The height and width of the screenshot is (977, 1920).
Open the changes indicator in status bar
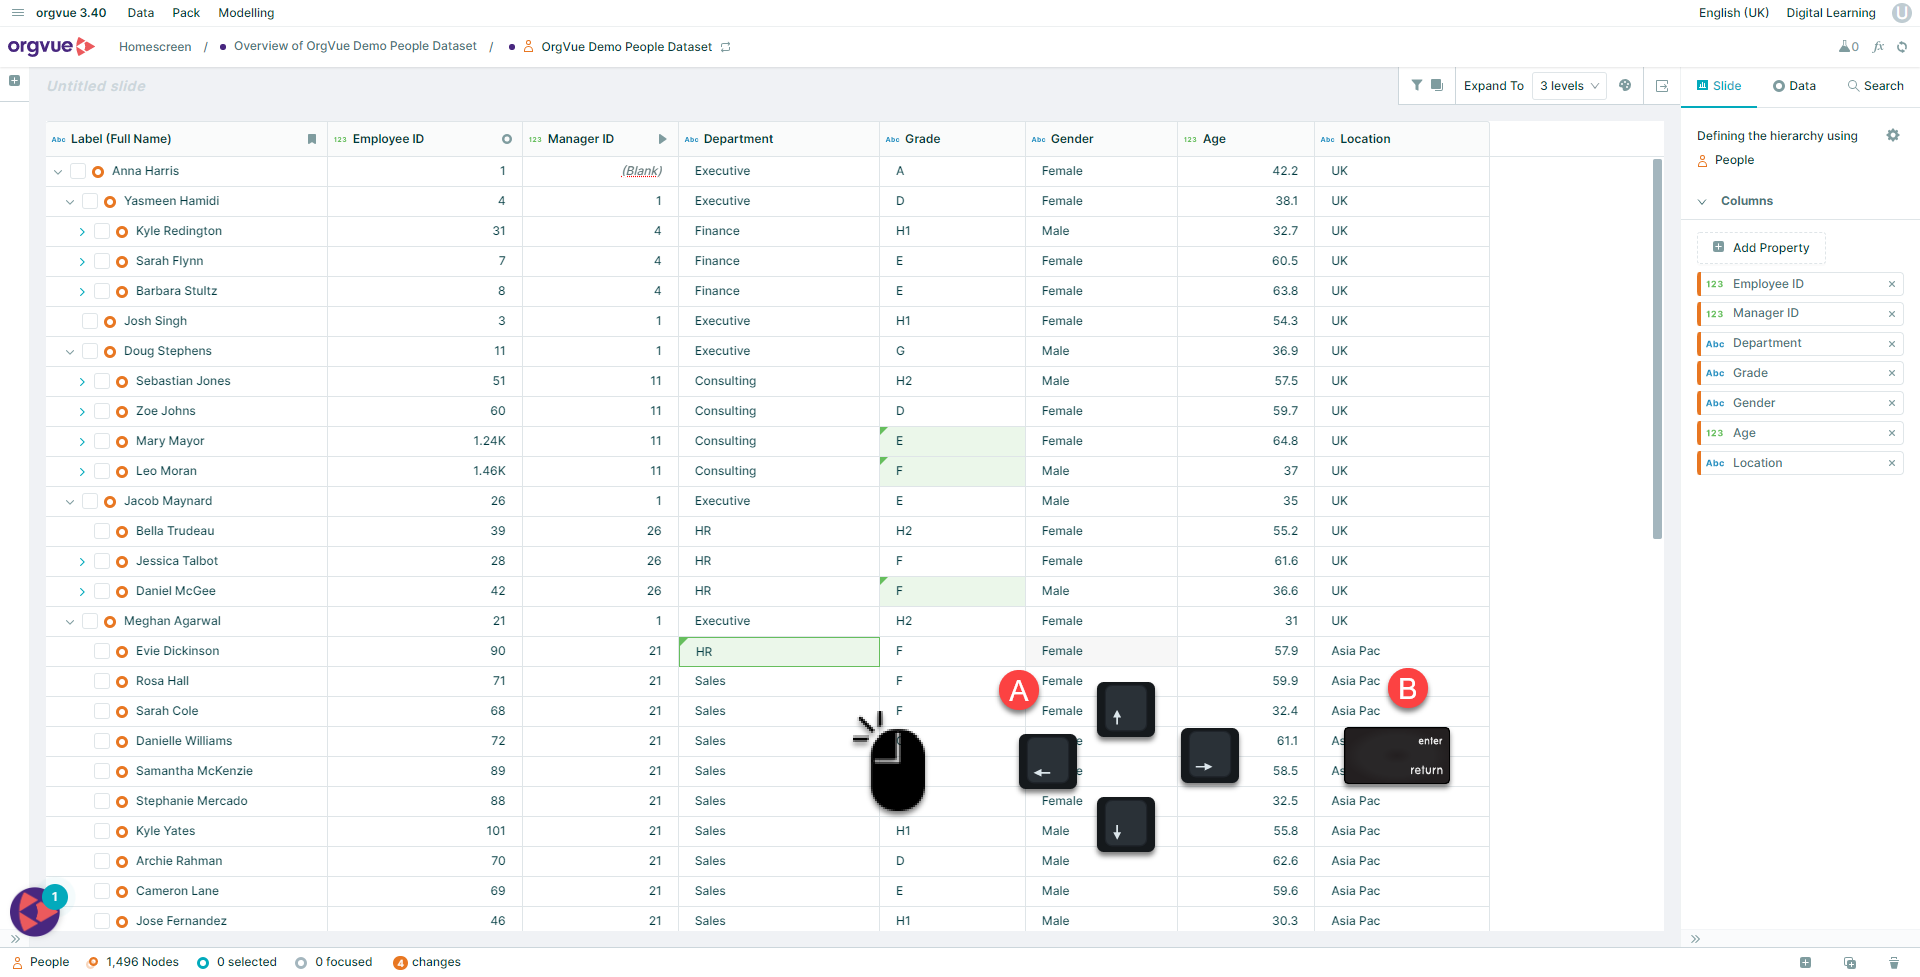click(x=427, y=962)
